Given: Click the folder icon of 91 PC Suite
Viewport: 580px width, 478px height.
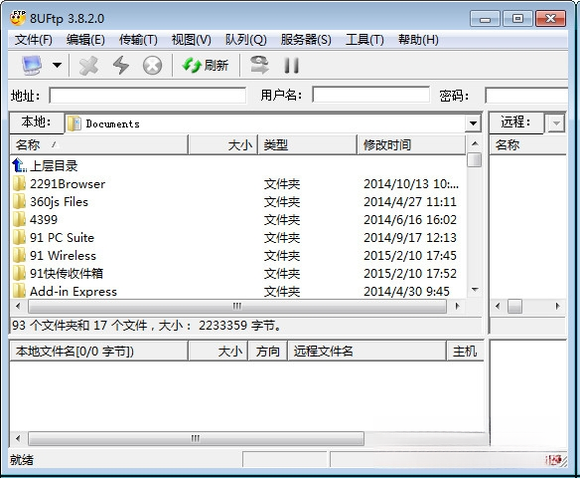Looking at the screenshot, I should pyautogui.click(x=19, y=238).
